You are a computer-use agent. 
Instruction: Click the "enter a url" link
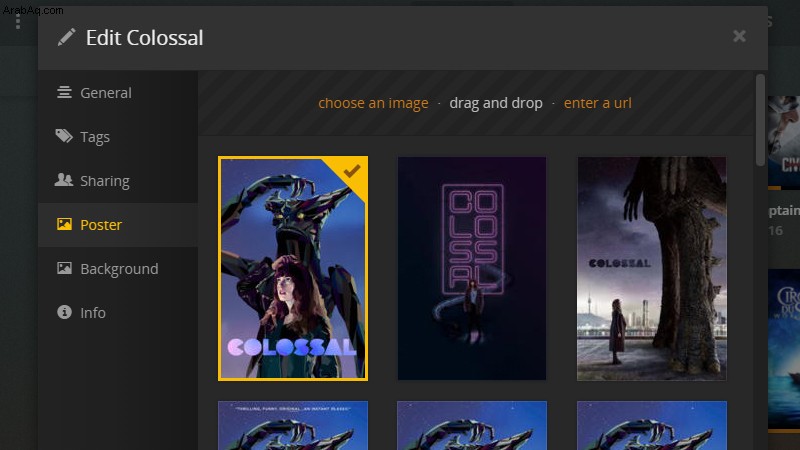[598, 103]
